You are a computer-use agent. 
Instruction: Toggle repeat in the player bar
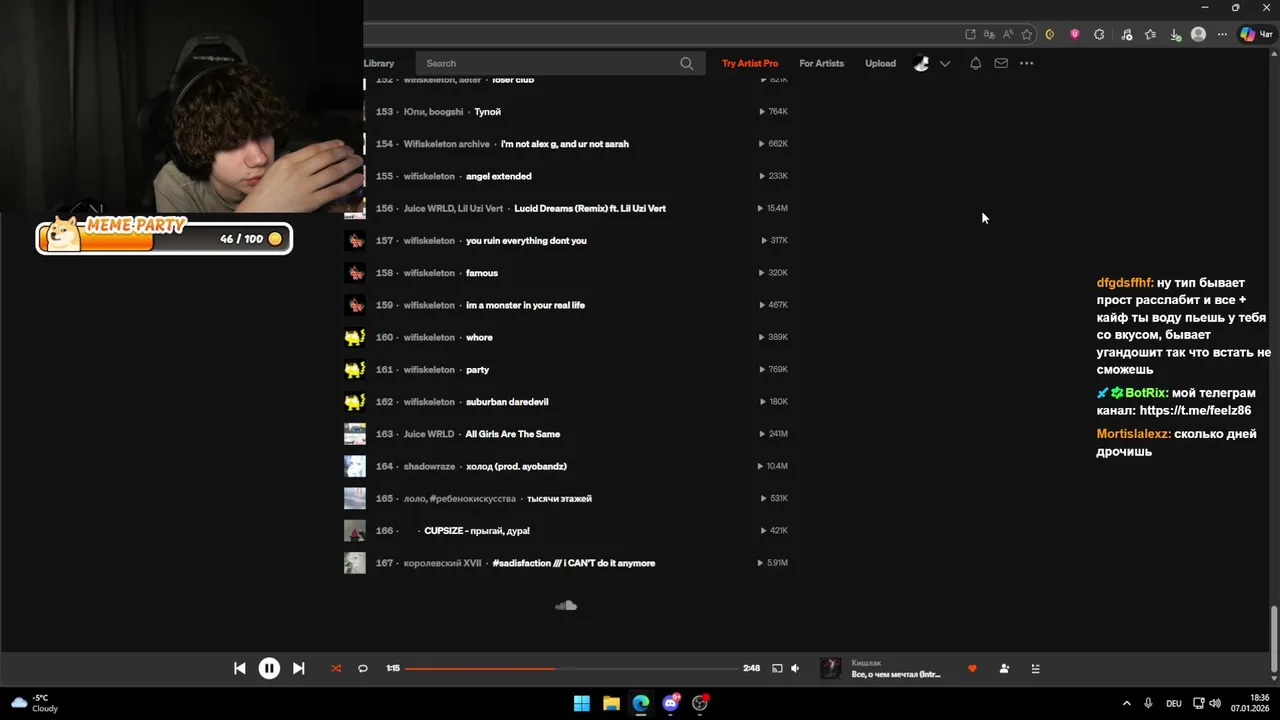tap(363, 669)
